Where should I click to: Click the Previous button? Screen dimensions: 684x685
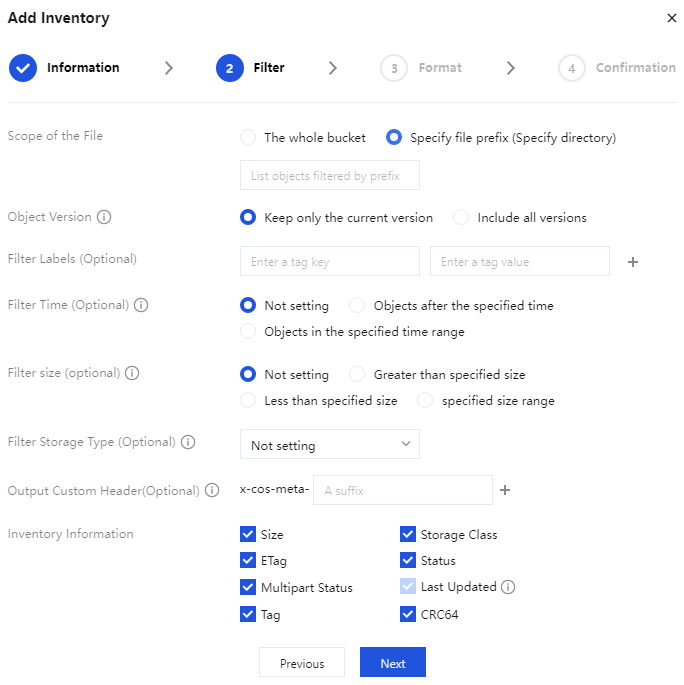[302, 662]
